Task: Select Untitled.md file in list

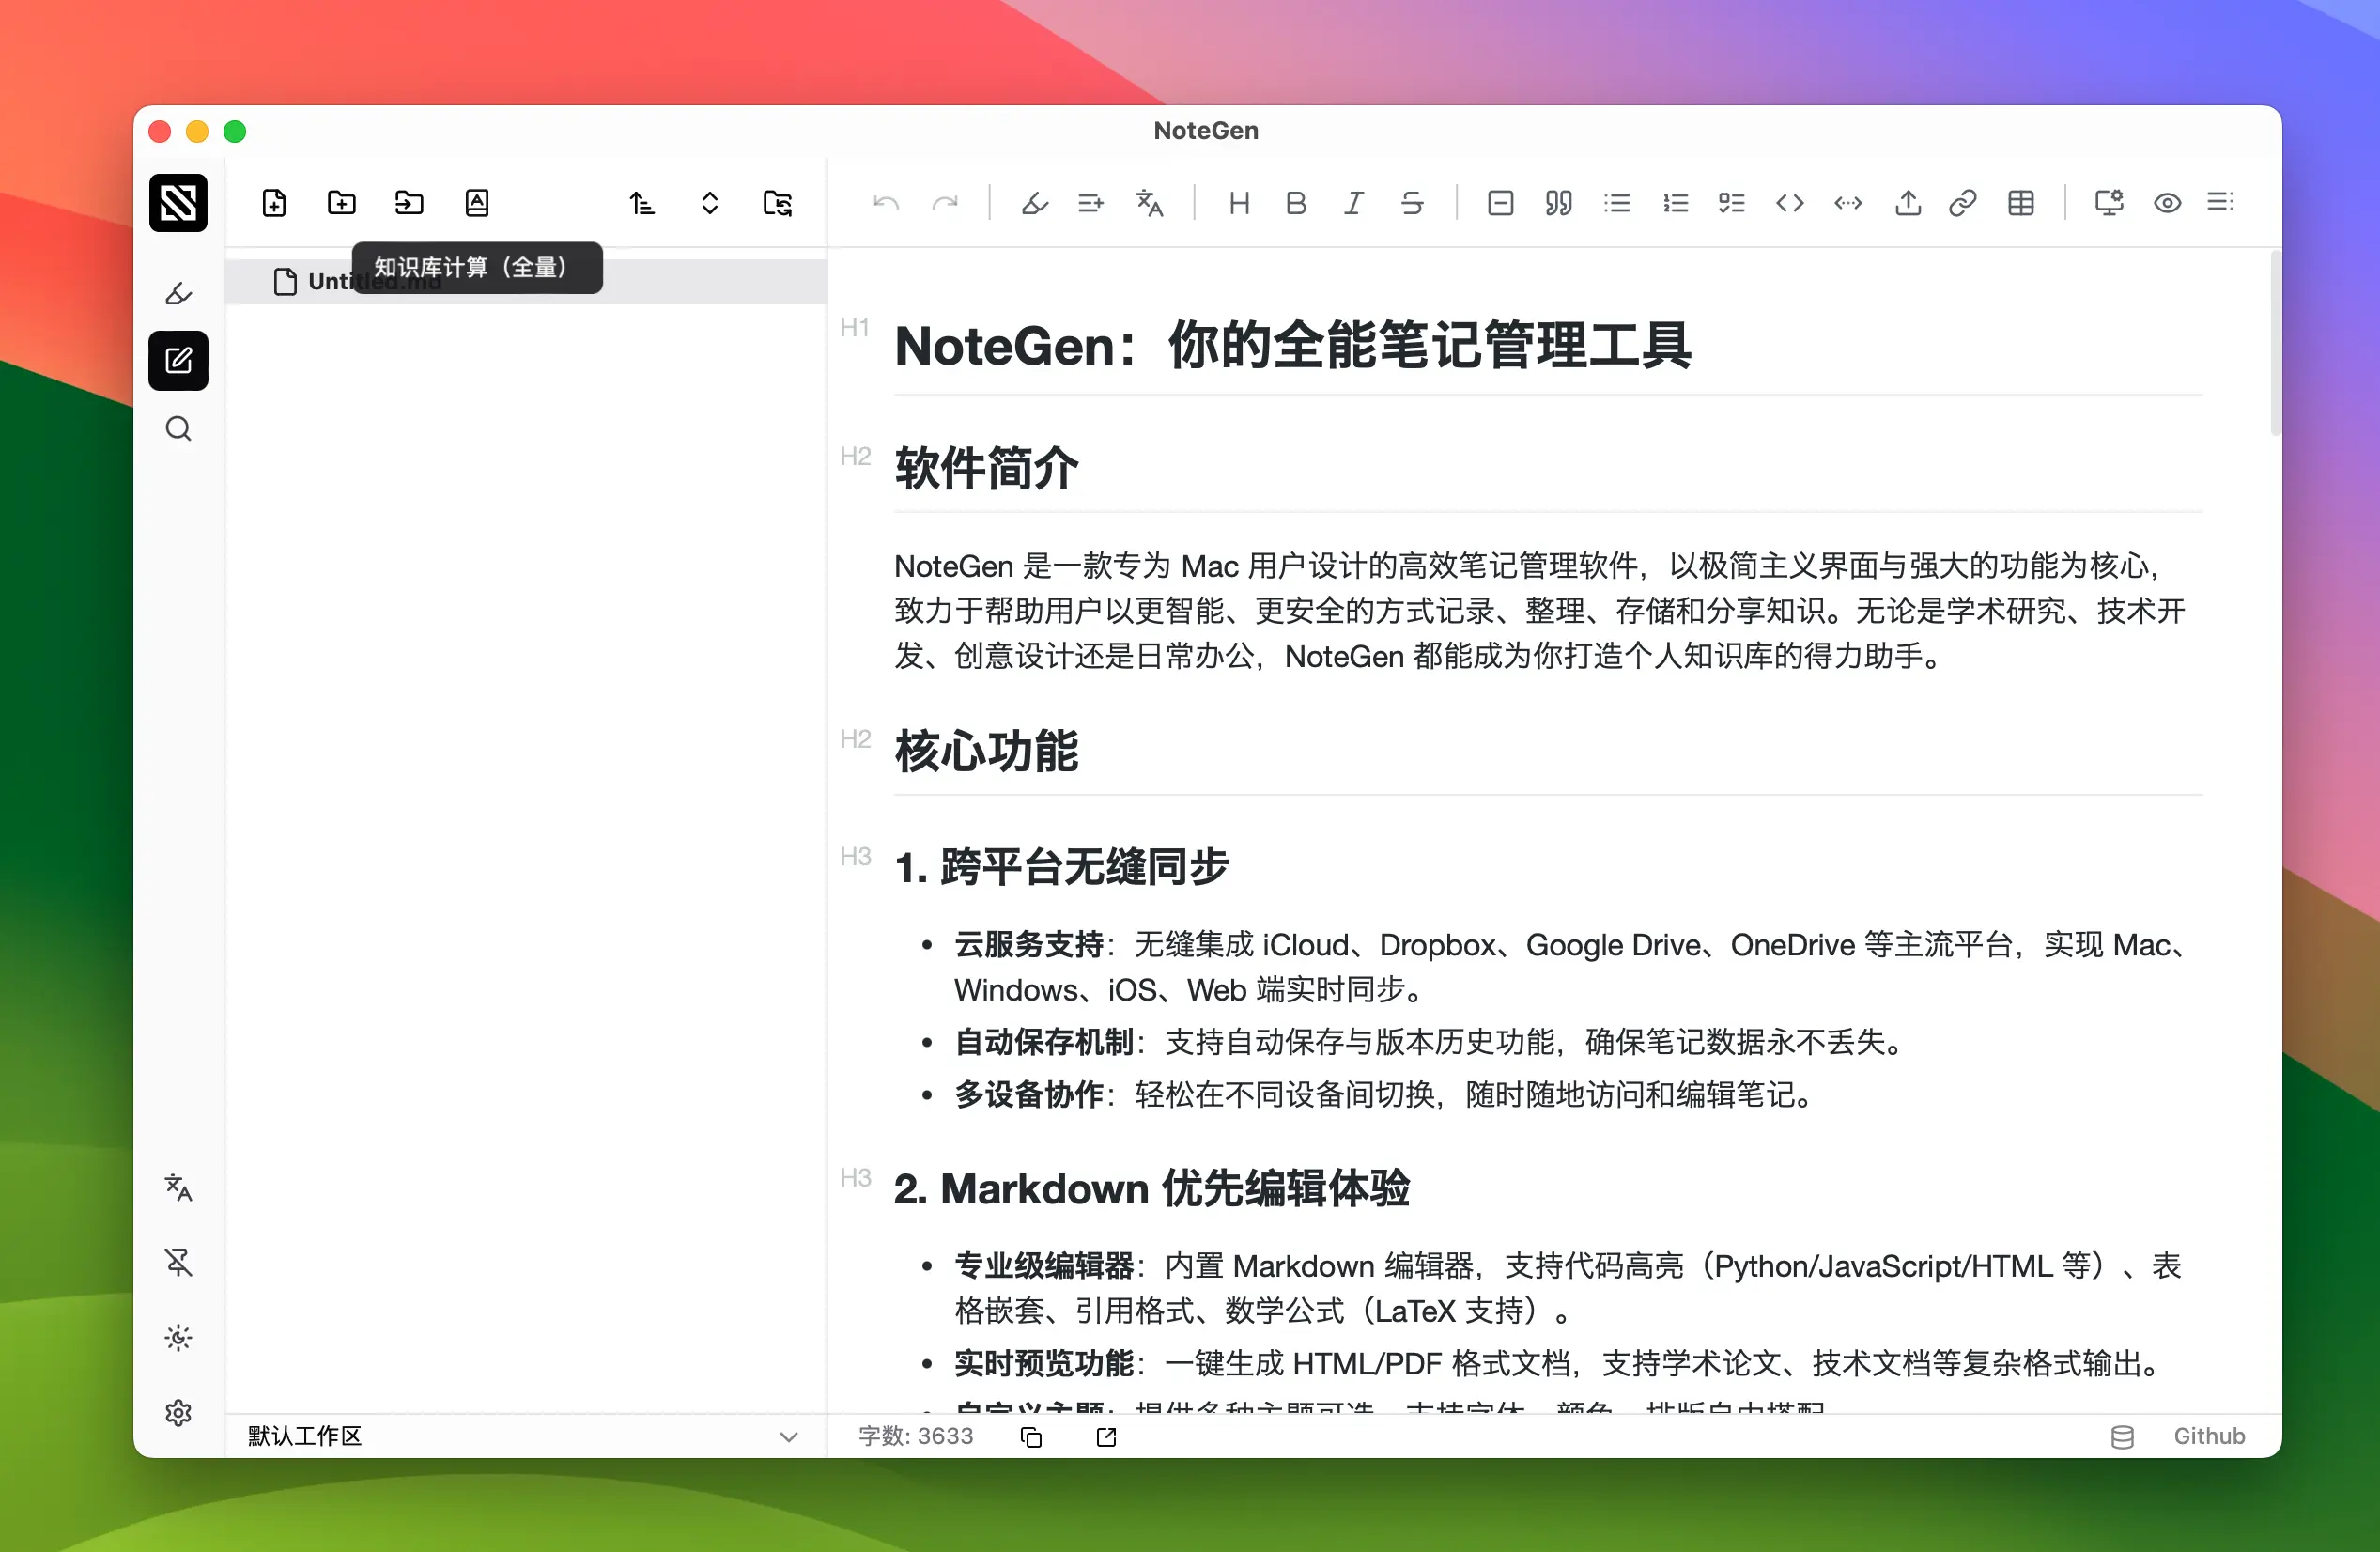Action: (527, 282)
